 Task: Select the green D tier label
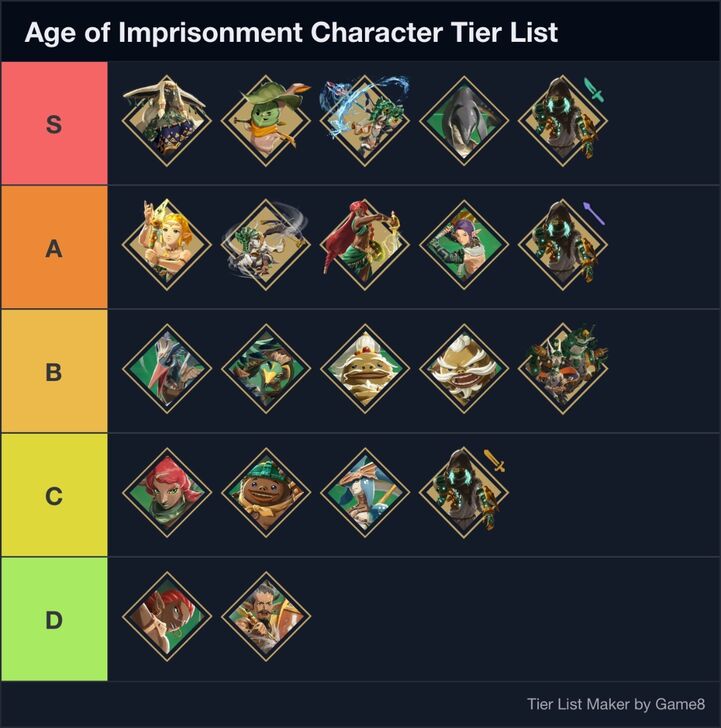pos(54,619)
